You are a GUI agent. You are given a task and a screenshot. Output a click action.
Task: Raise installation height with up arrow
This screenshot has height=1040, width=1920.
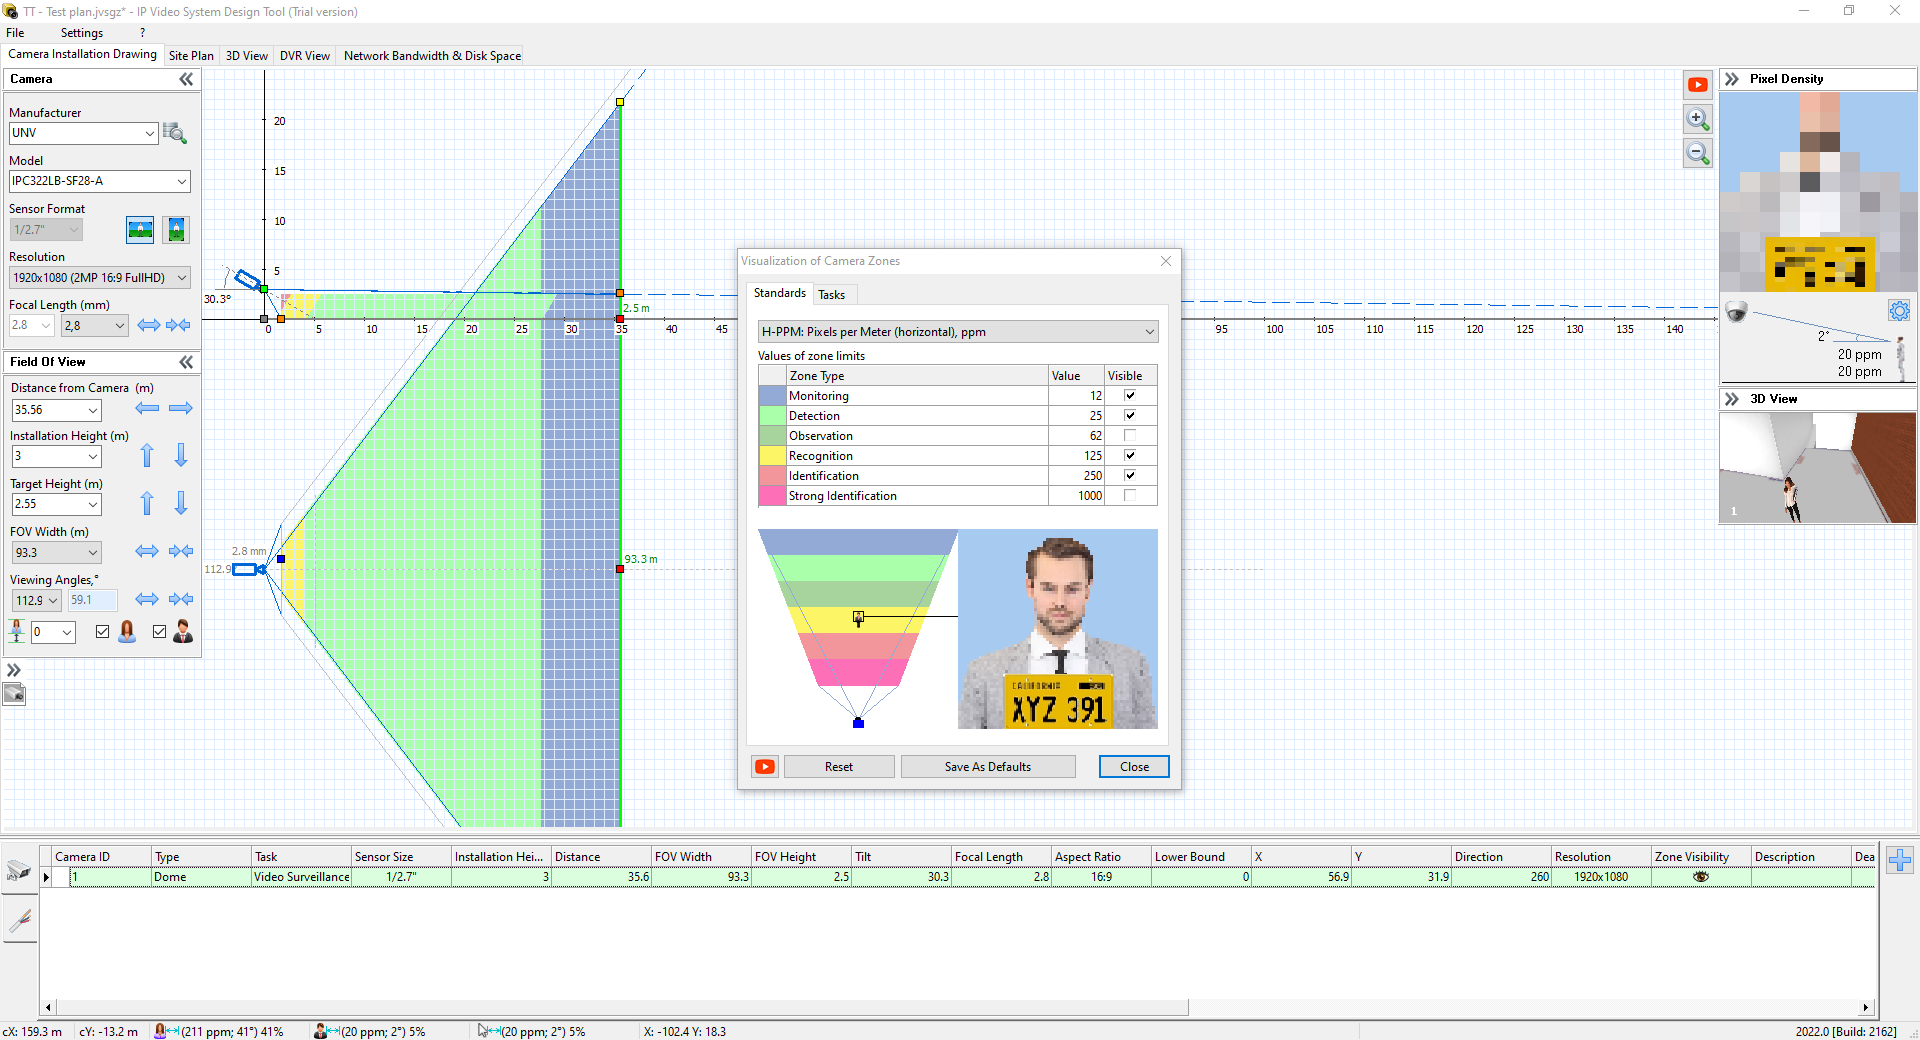147,456
